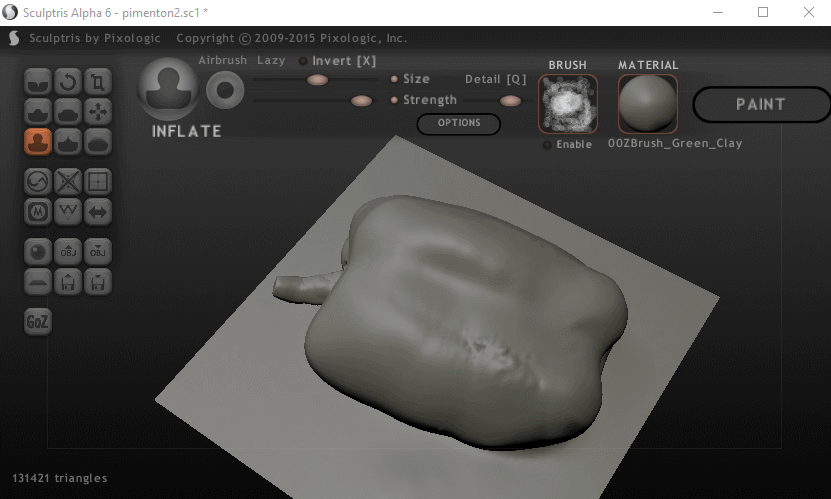Screen dimensions: 831x499
Task: Click the ring-shaped brush falloff icon
Action: (x=225, y=90)
